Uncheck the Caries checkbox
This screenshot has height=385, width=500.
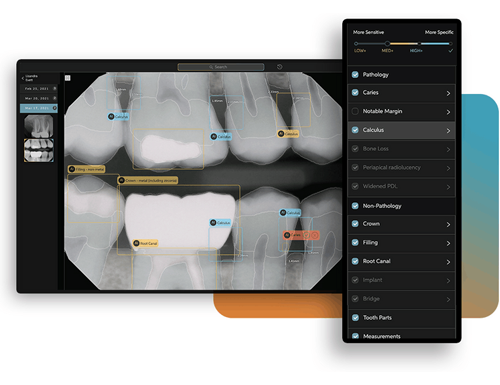click(355, 92)
